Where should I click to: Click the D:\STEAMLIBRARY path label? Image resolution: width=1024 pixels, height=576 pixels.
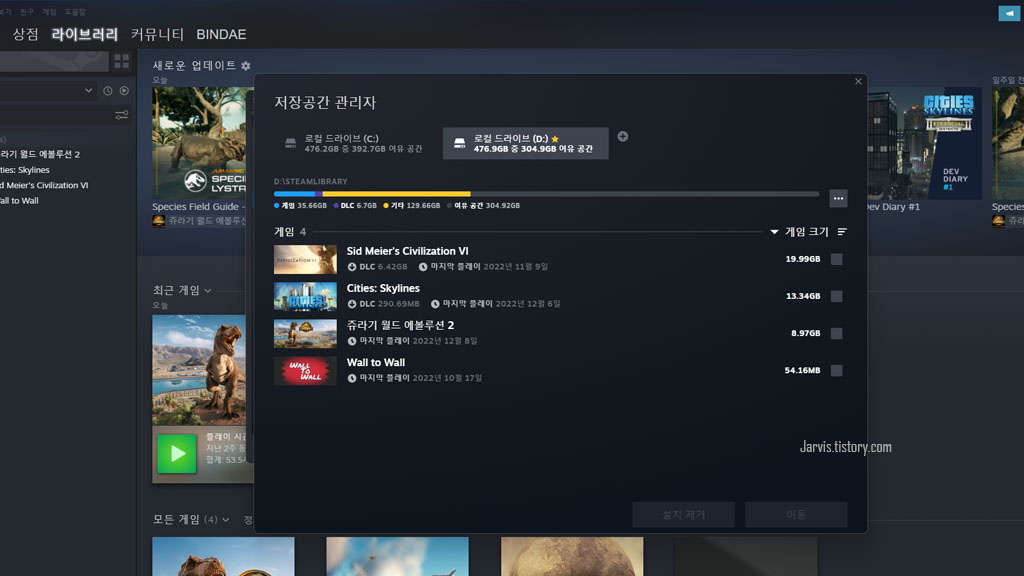click(311, 182)
